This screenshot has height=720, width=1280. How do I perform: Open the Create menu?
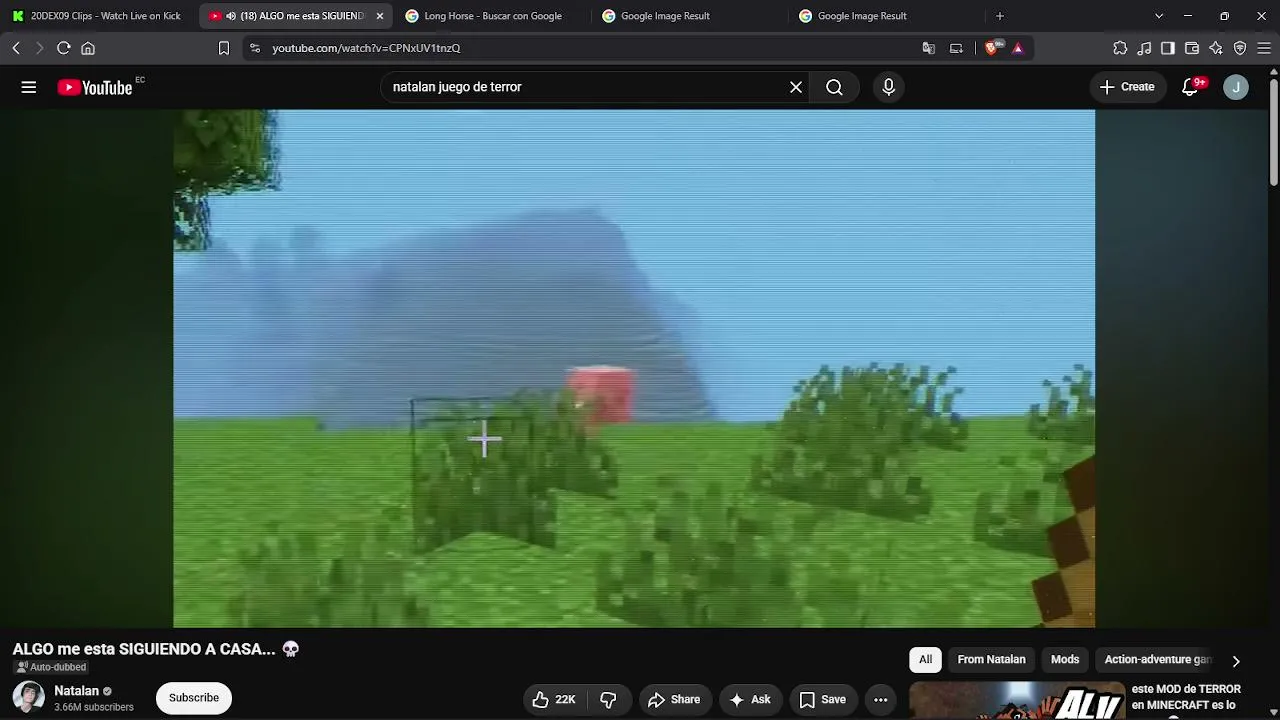(x=1127, y=87)
